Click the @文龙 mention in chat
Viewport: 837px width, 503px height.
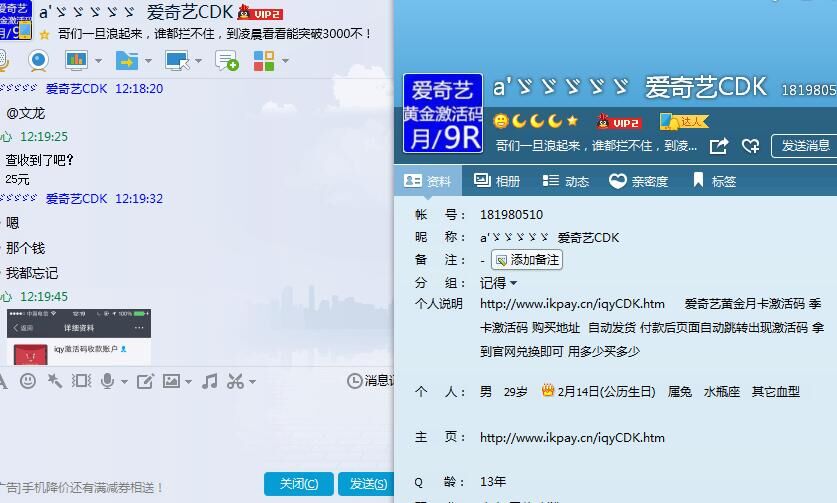(26, 113)
